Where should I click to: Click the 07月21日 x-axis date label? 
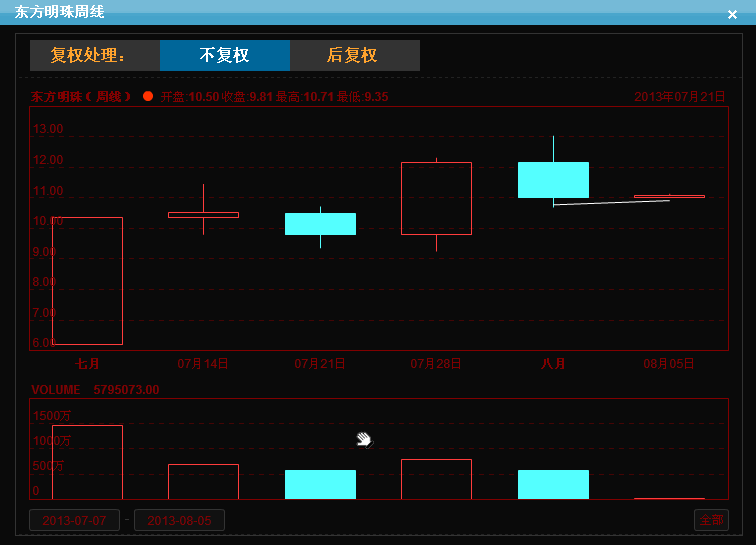[x=320, y=364]
